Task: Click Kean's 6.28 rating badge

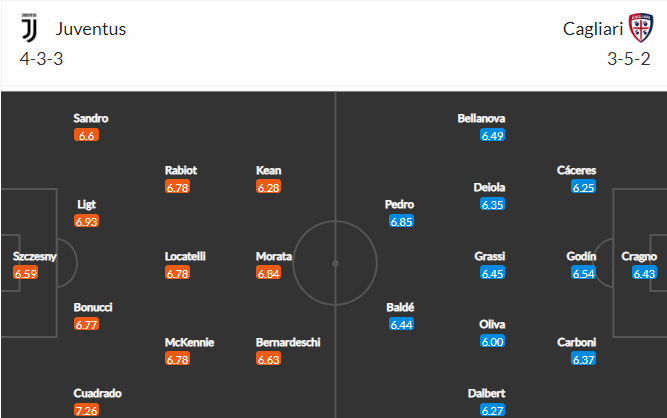Action: click(x=269, y=187)
